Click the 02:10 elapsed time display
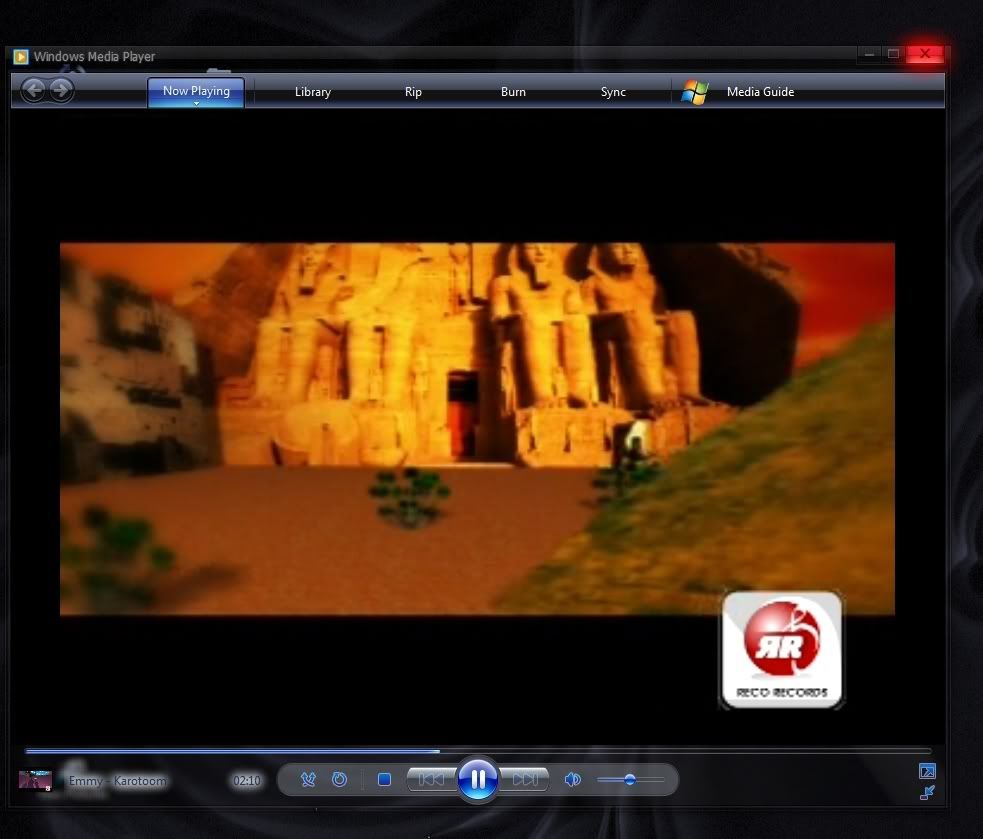The width and height of the screenshot is (983, 839). (x=246, y=781)
